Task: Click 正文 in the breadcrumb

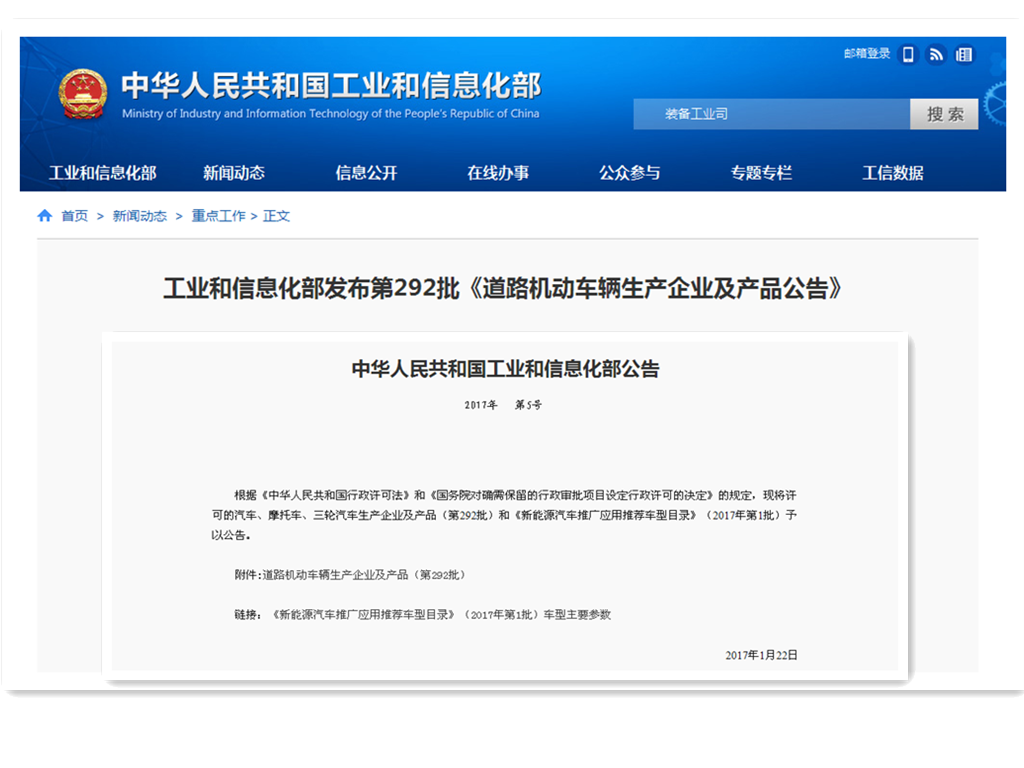Action: pyautogui.click(x=276, y=216)
